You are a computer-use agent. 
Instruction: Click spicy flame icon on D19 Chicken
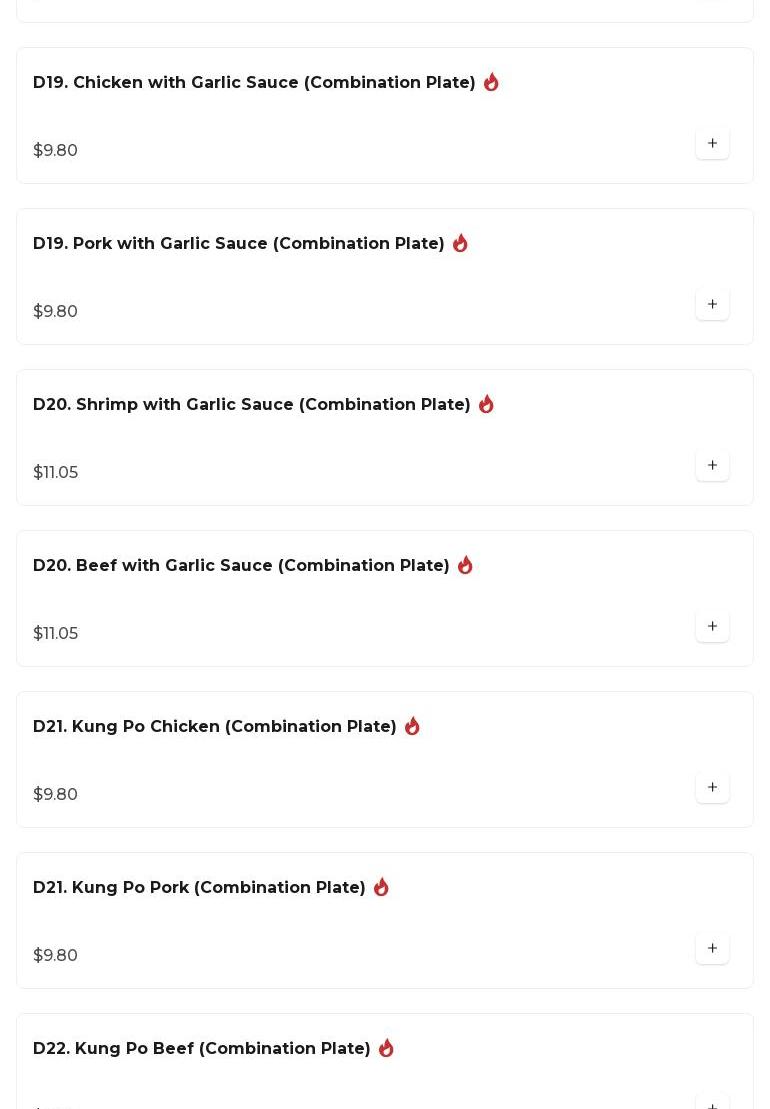[x=491, y=82]
